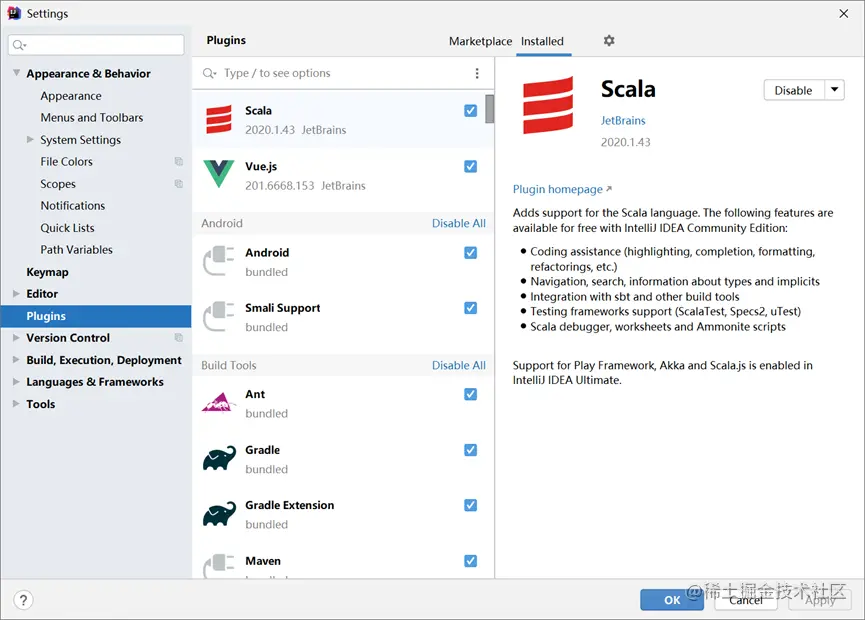Switch to the Installed tab
This screenshot has width=865, height=620.
coord(542,41)
